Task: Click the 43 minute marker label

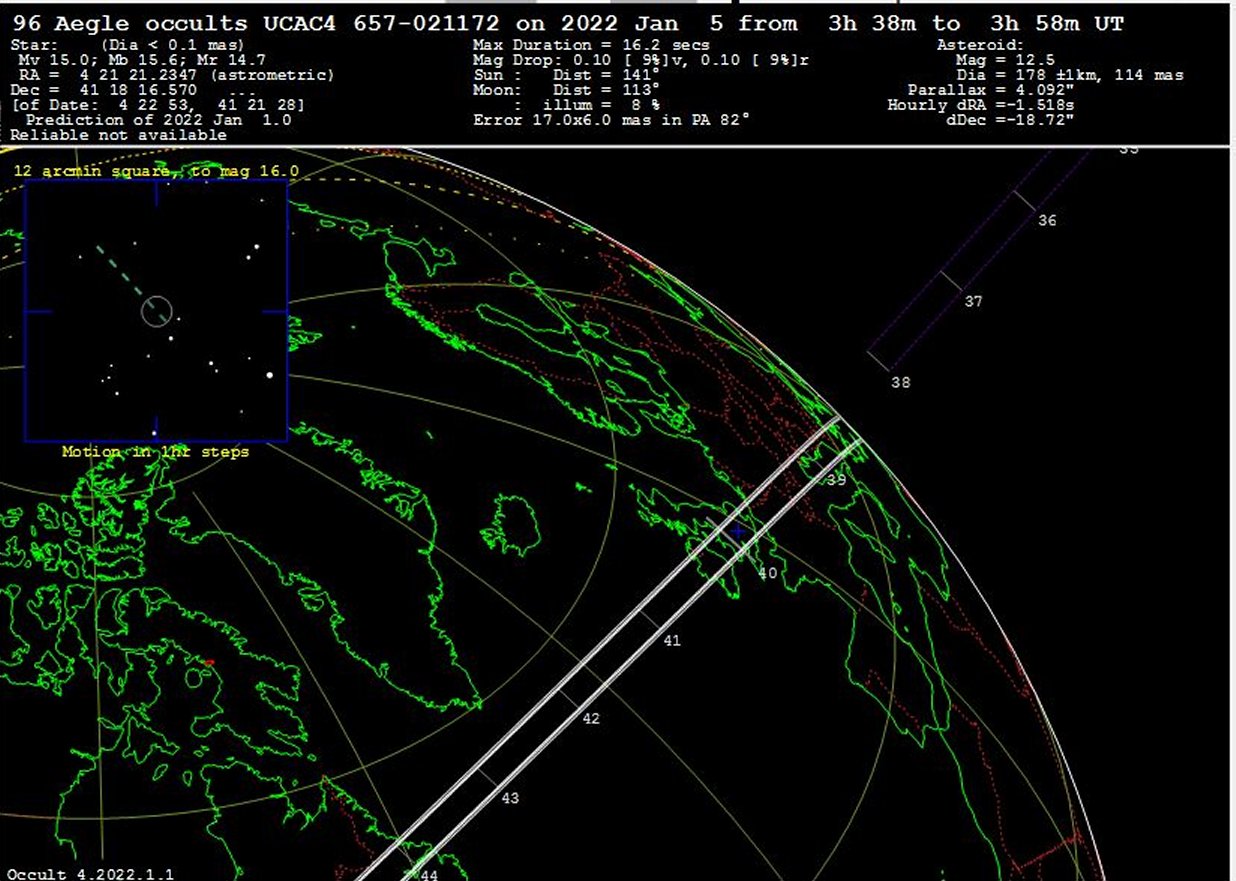Action: point(510,798)
